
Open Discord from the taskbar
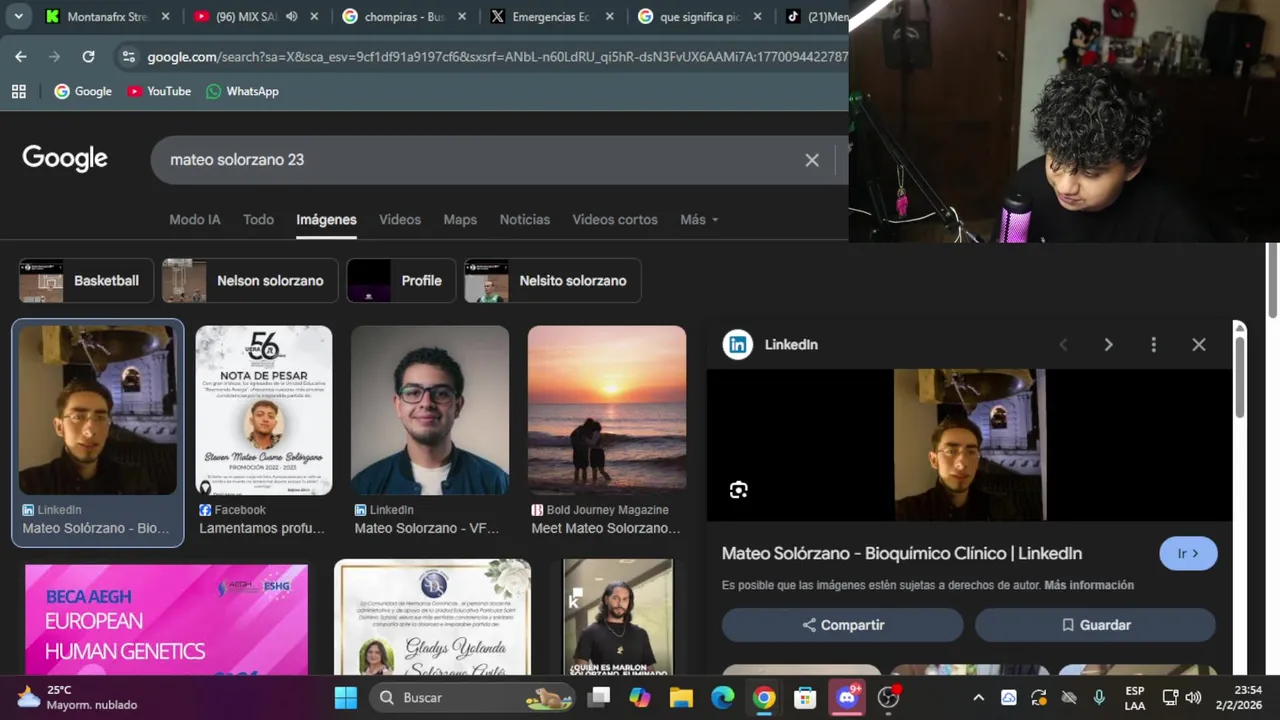(x=848, y=697)
